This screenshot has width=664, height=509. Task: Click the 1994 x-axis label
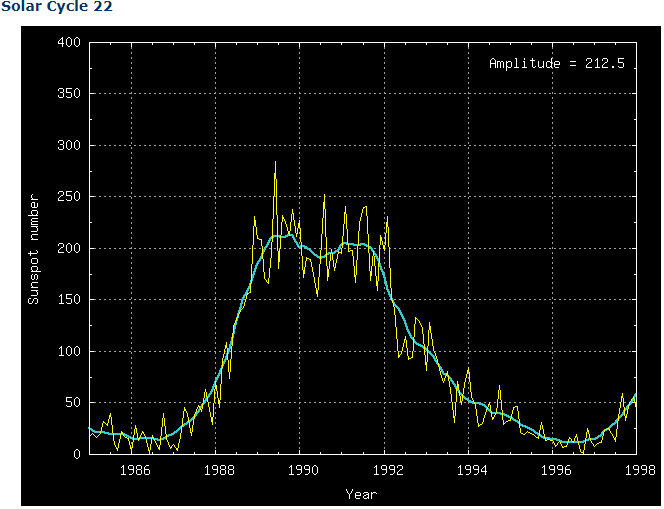pos(472,470)
